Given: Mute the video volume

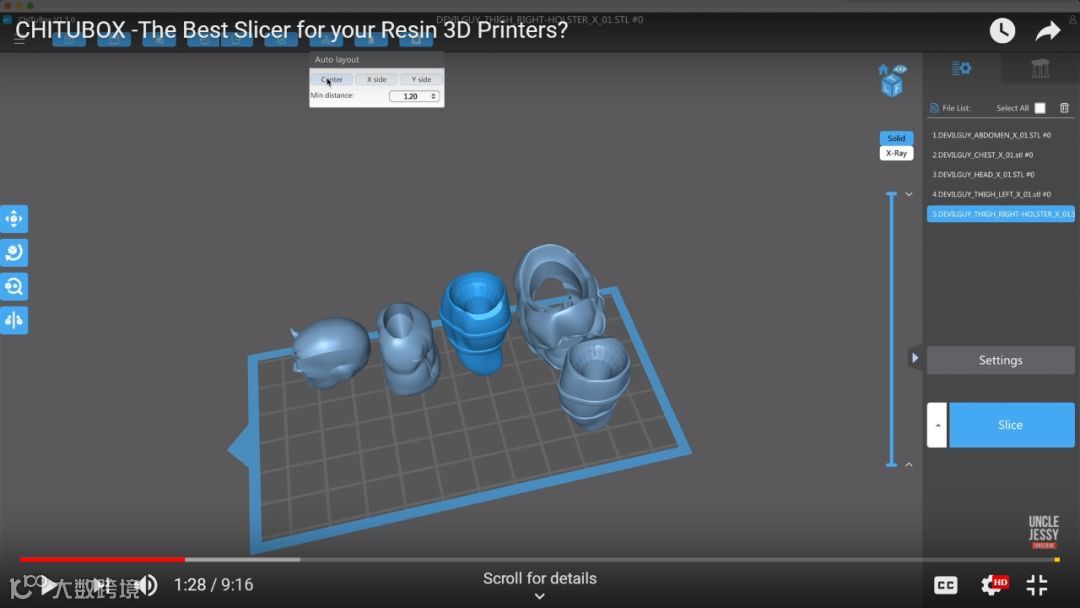Looking at the screenshot, I should pos(147,585).
